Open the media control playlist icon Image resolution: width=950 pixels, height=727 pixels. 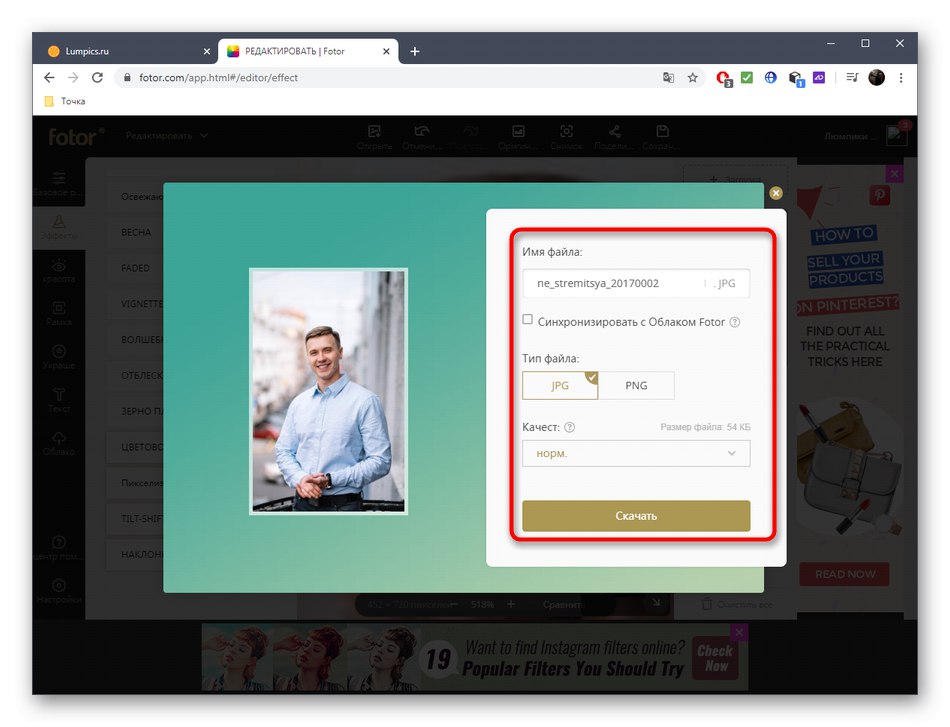coord(852,78)
